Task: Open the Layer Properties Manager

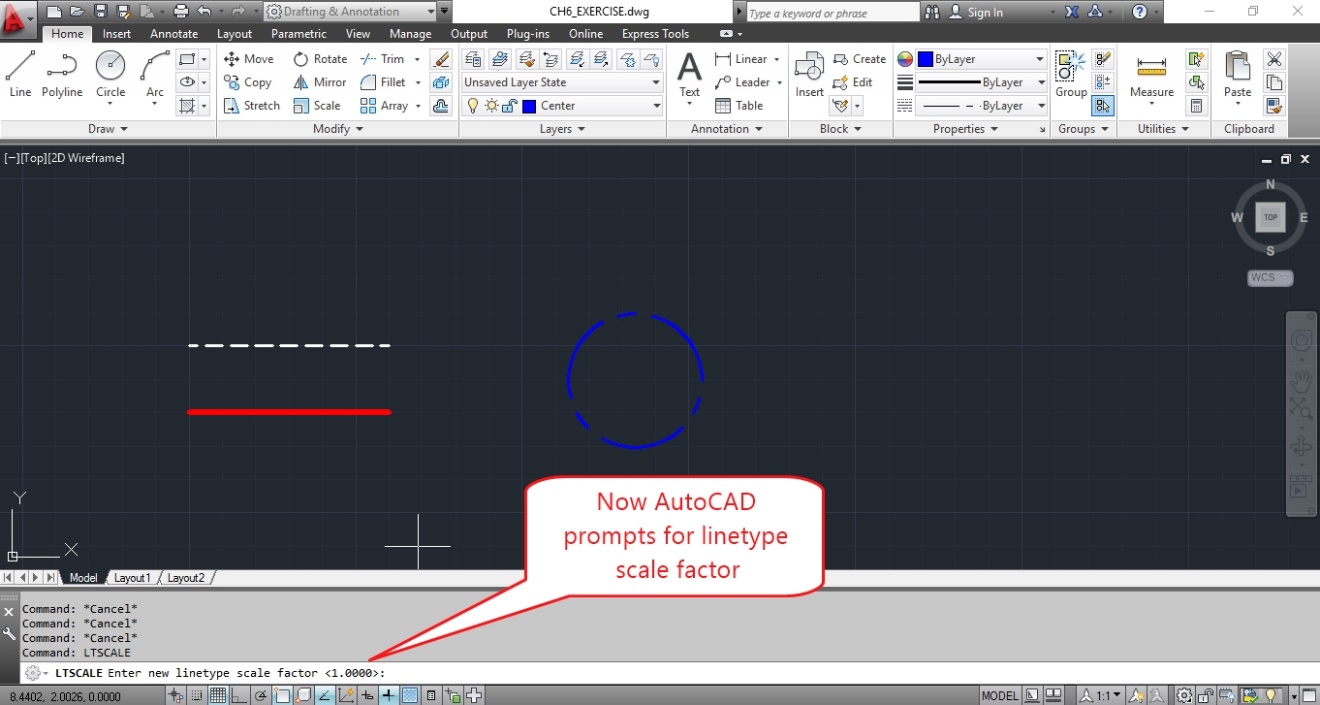Action: (x=472, y=58)
